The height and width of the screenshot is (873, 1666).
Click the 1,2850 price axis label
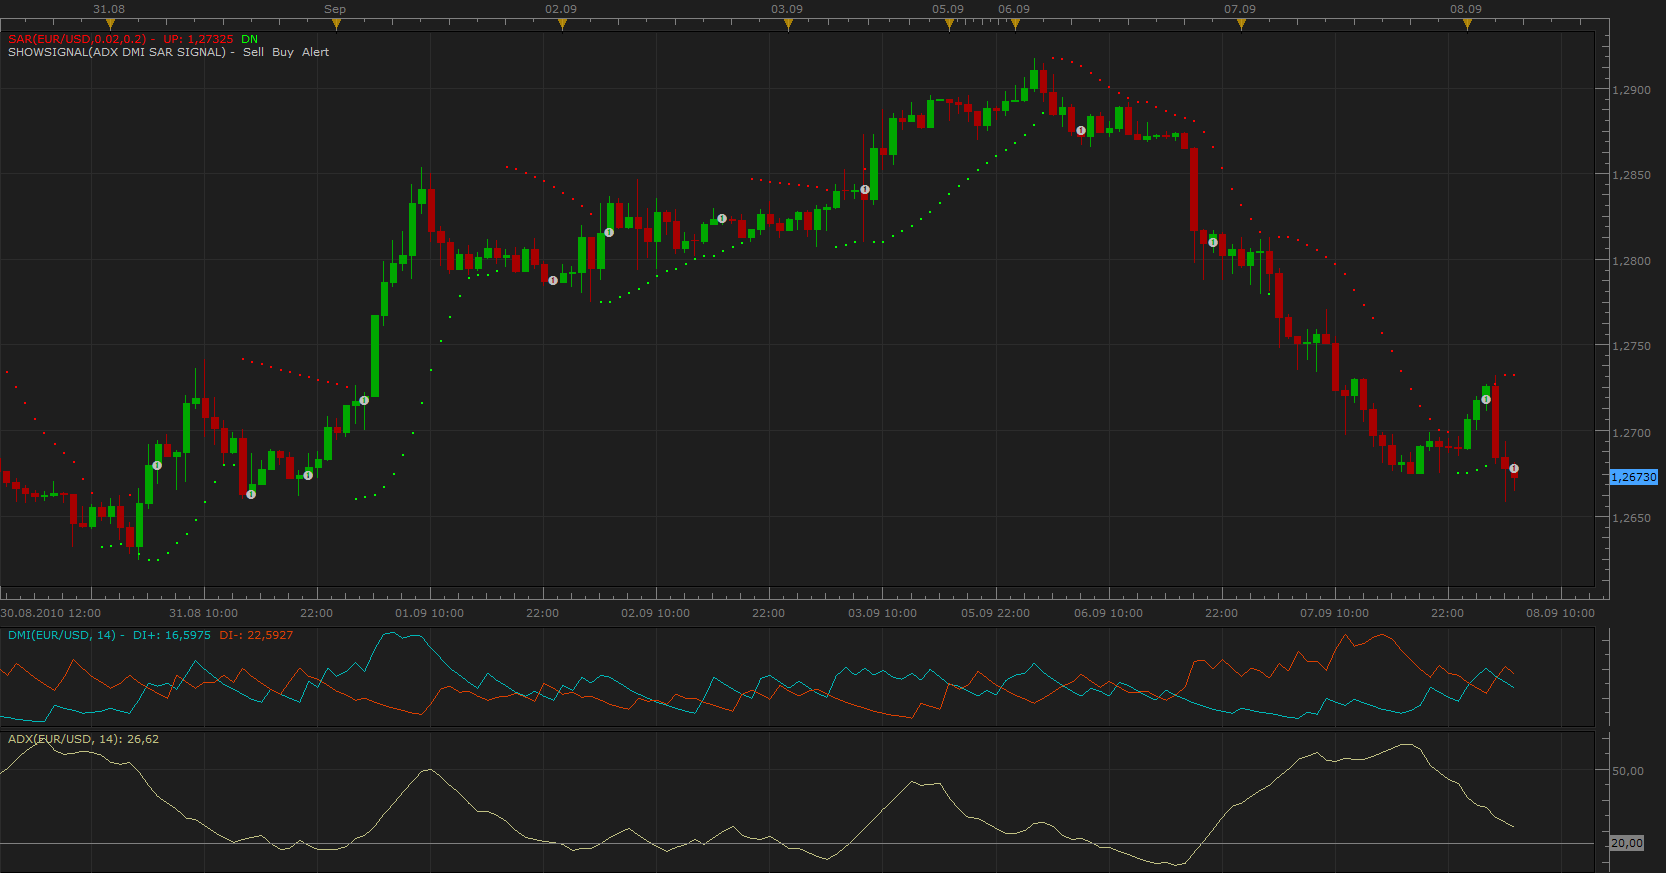coord(1632,175)
